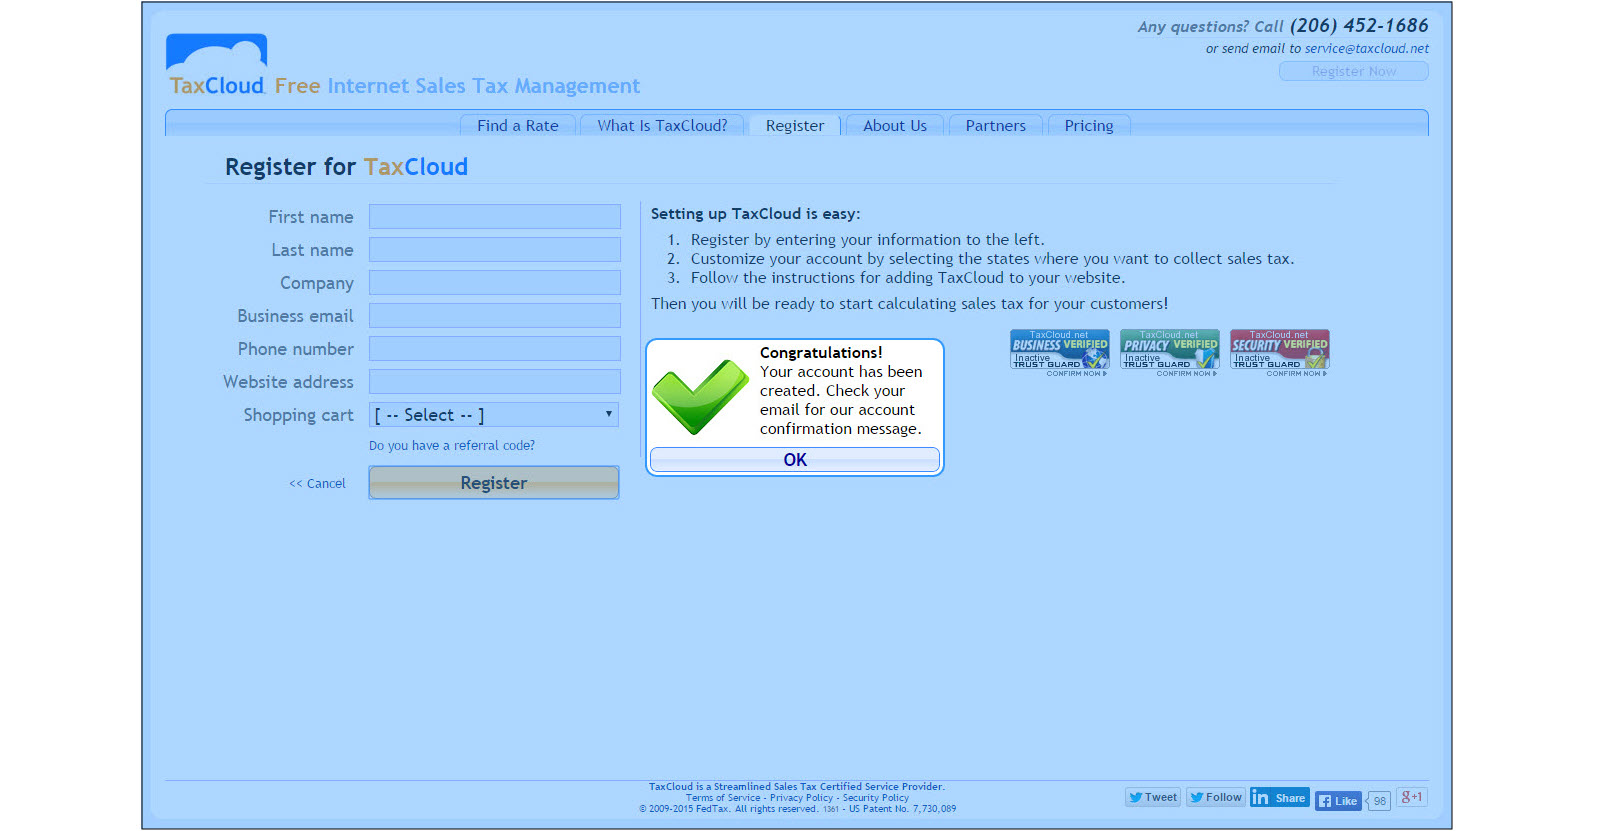Screen dimensions: 1613x831
Task: Click the Privacy Verified trust badge
Action: [x=1170, y=353]
